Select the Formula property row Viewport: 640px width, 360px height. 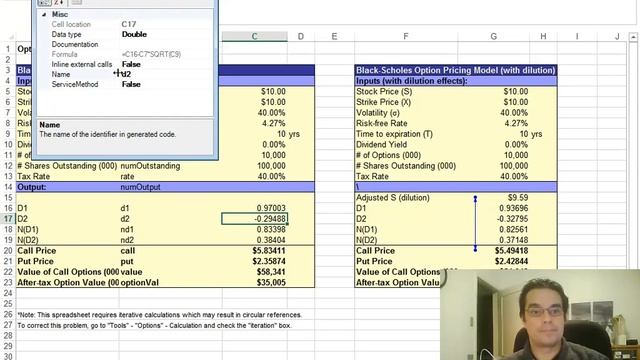(x=125, y=54)
